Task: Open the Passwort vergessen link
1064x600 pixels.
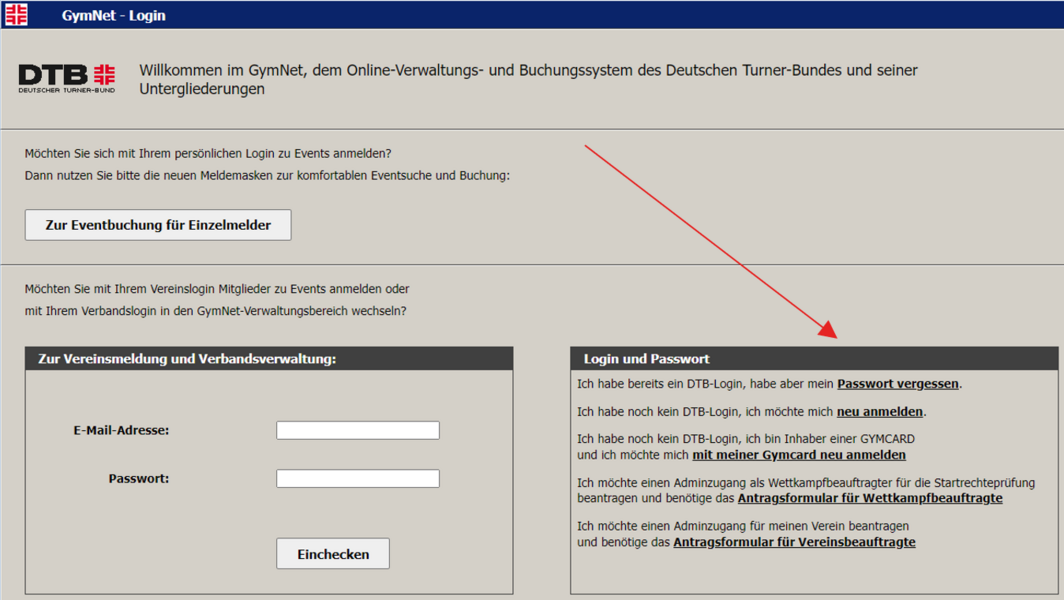Action: pyautogui.click(x=898, y=383)
